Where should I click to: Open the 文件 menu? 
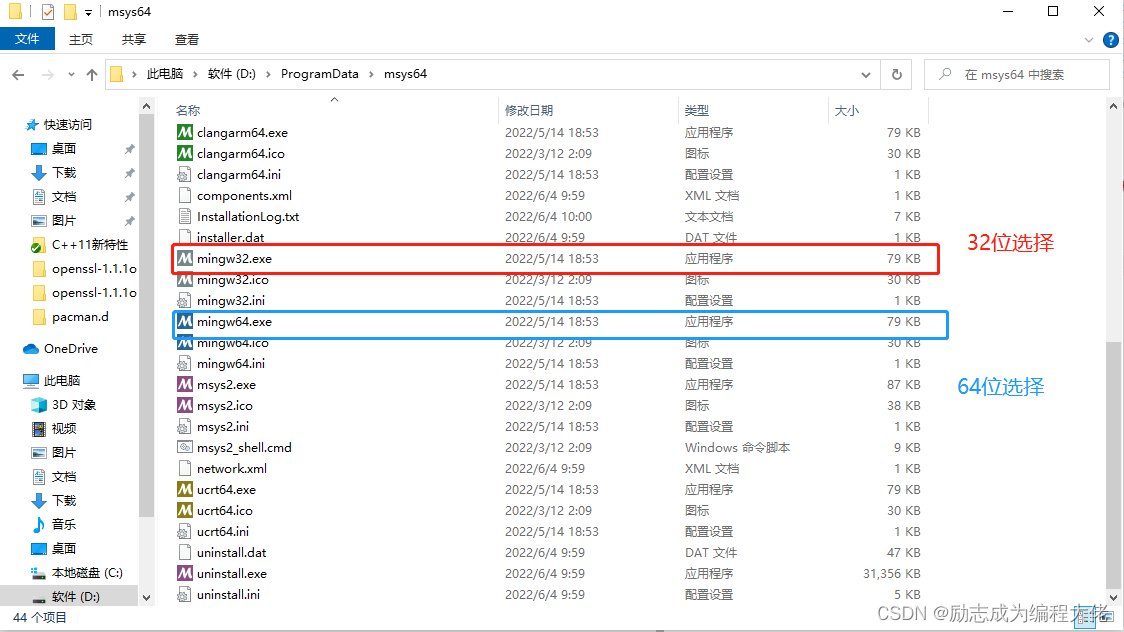click(27, 39)
